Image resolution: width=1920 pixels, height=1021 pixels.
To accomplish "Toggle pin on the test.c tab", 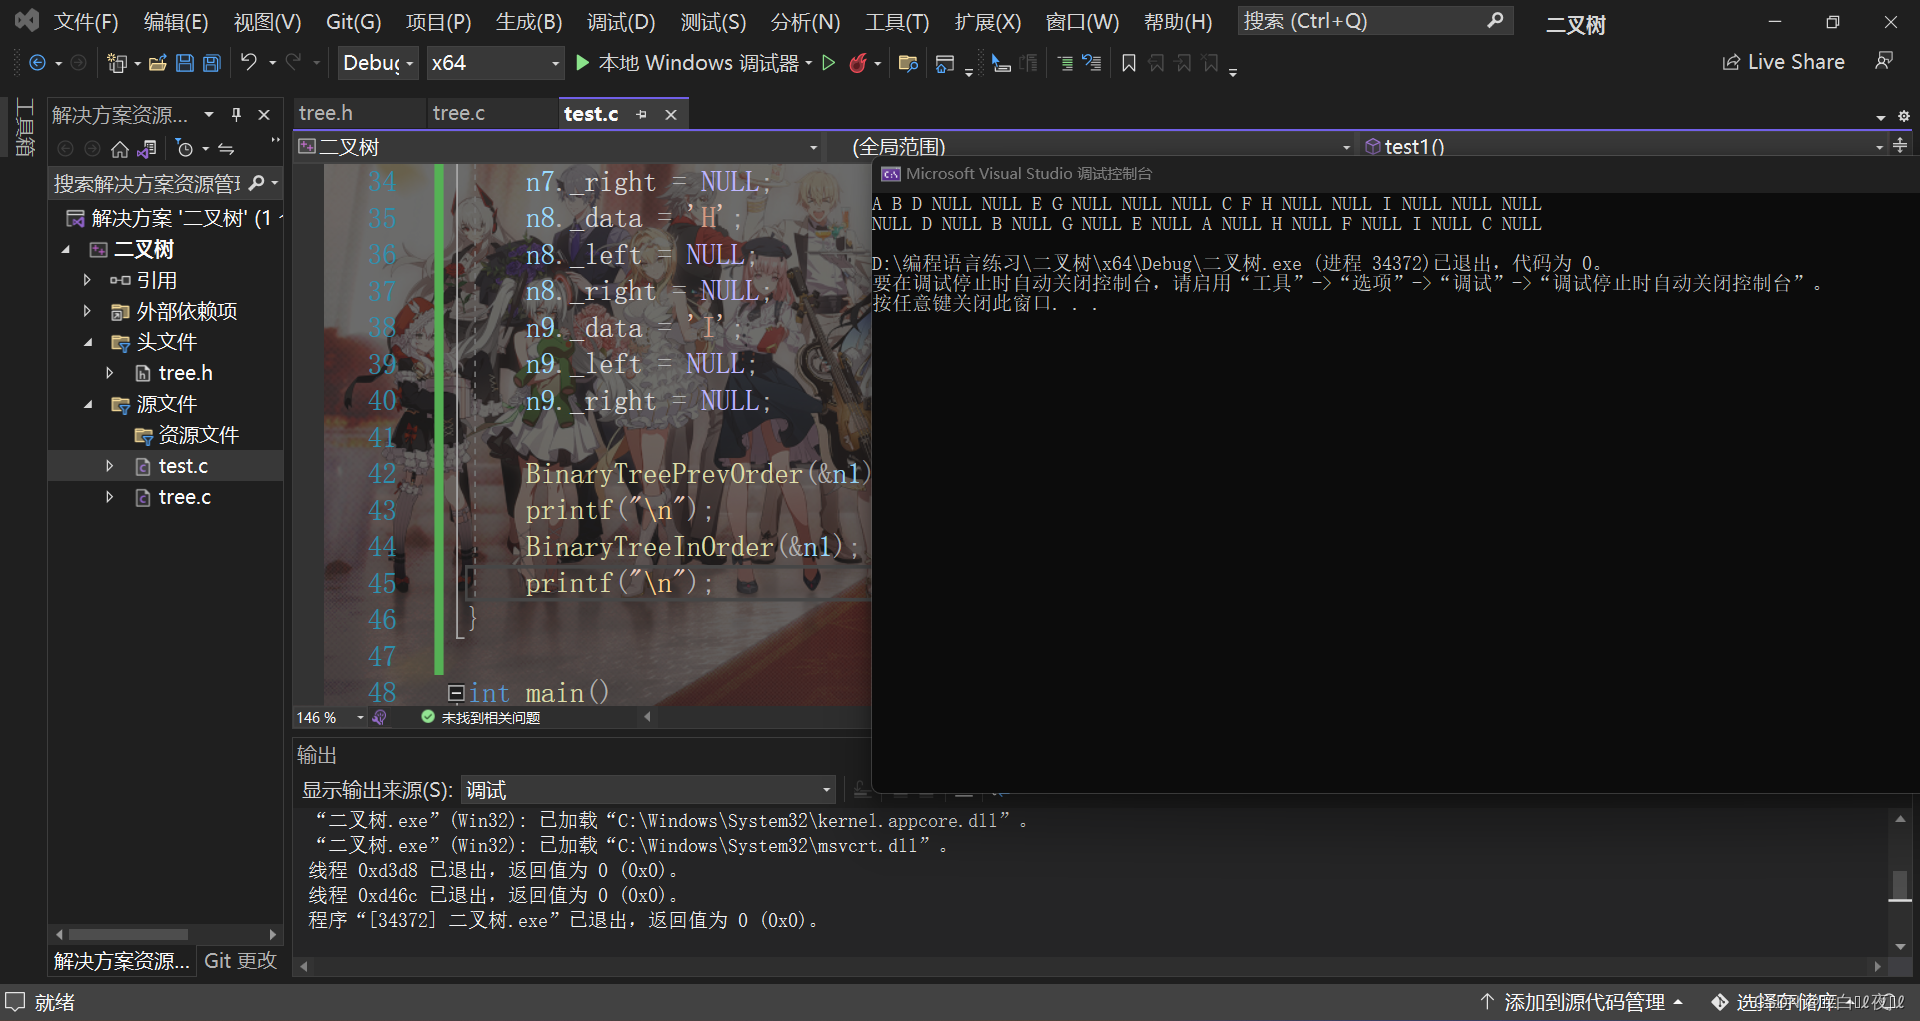I will [642, 115].
